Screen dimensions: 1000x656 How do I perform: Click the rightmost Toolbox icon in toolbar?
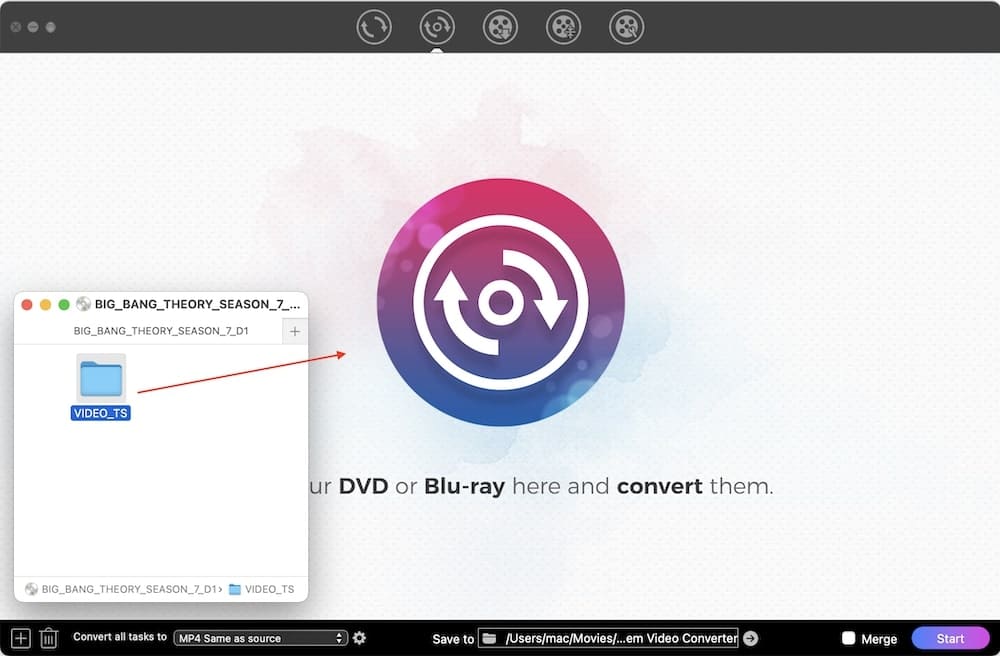click(626, 27)
